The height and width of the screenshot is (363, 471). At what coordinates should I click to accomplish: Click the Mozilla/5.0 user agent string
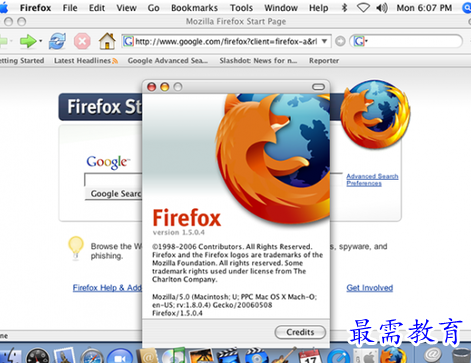click(234, 305)
